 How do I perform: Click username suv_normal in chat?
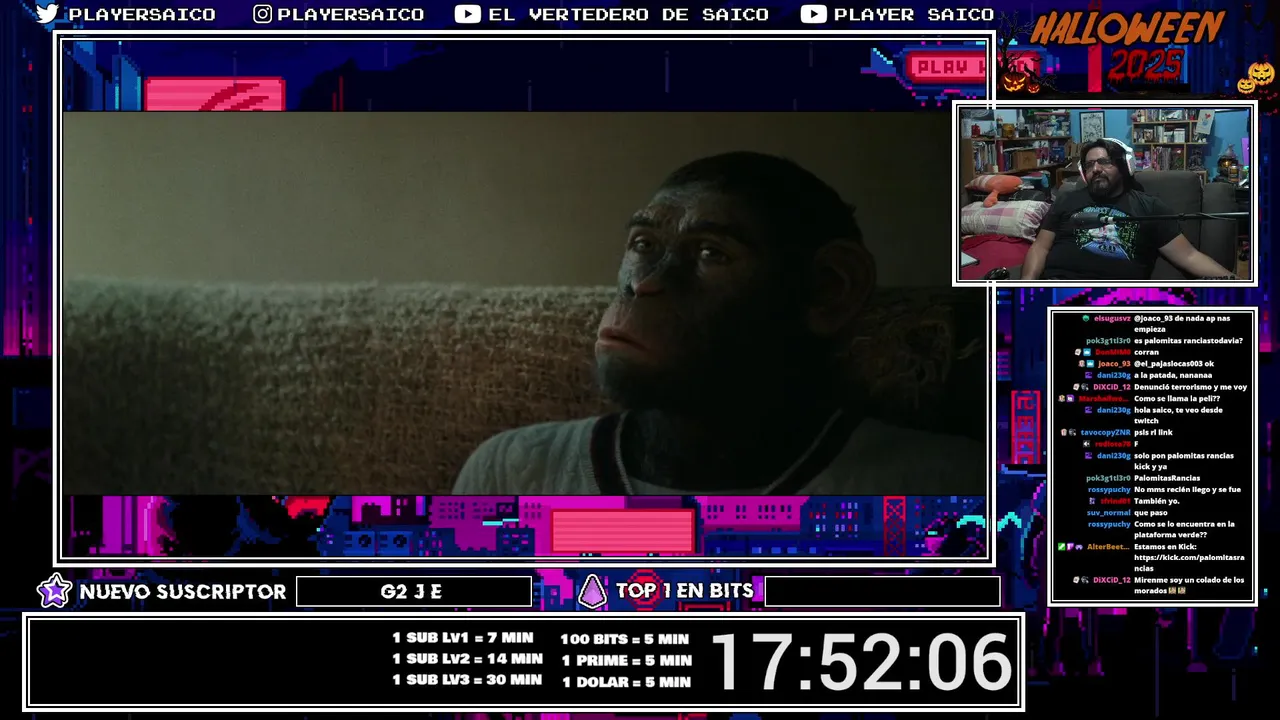click(x=1109, y=512)
